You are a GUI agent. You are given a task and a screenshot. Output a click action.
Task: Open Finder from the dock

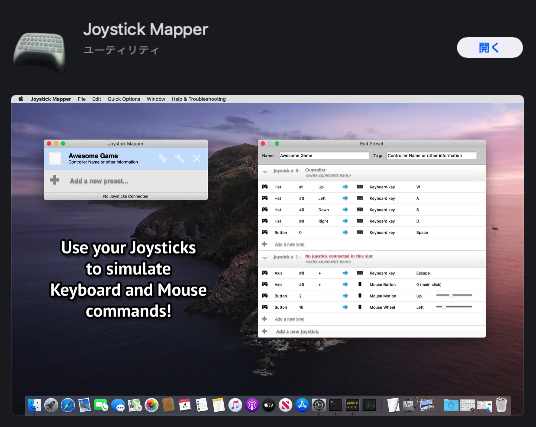tap(34, 405)
